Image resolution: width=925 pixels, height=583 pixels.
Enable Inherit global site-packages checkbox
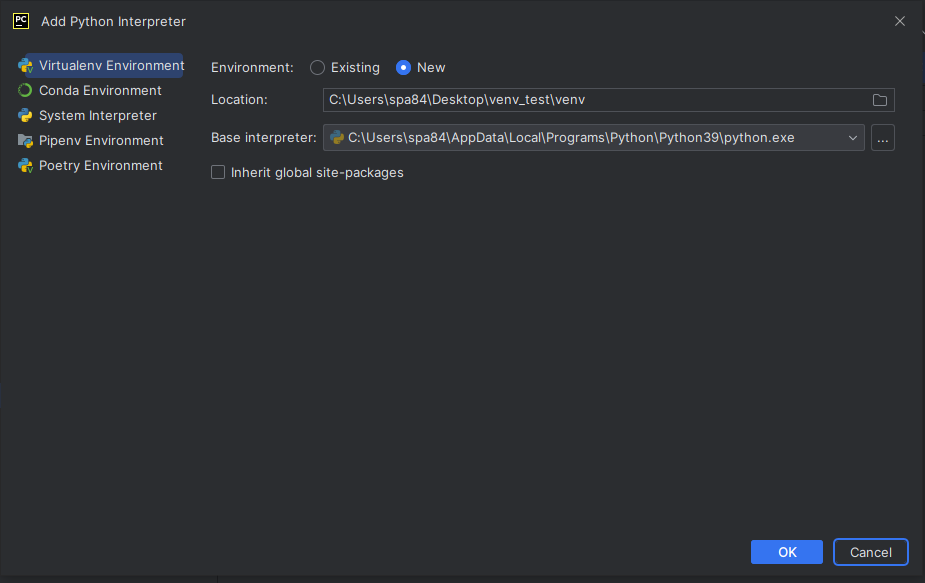click(x=218, y=172)
